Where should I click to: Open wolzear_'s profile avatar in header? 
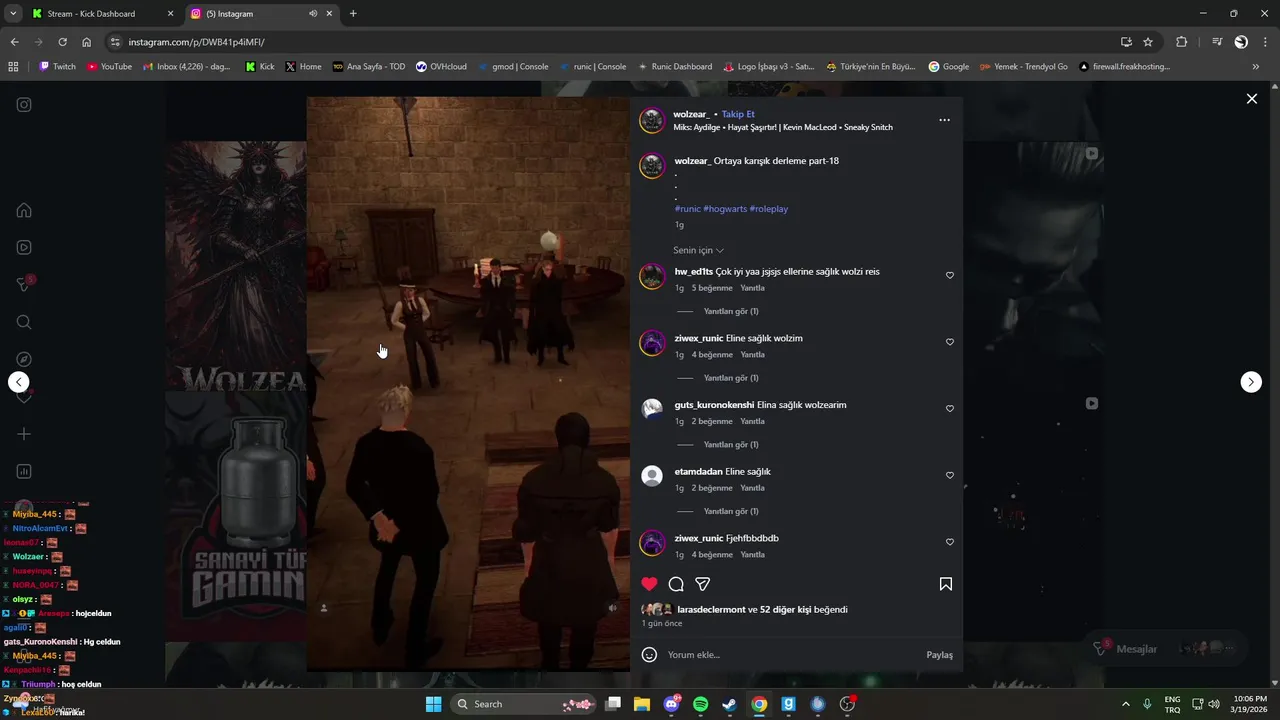[652, 120]
